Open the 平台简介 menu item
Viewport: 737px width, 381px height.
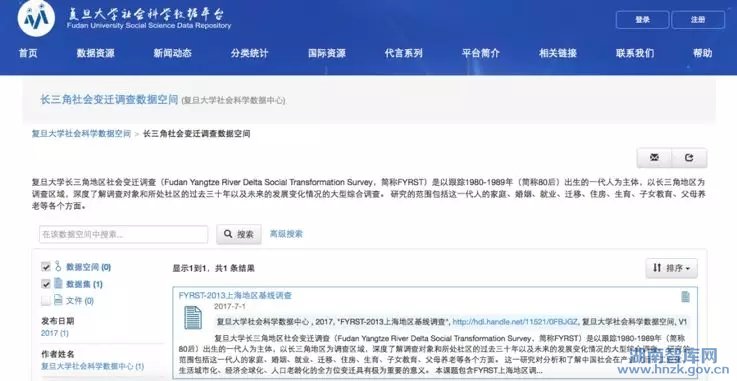[x=481, y=53]
